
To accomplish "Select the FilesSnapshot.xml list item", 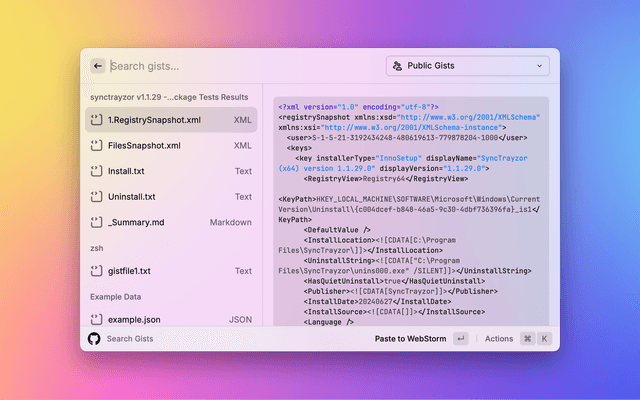I will click(x=170, y=146).
